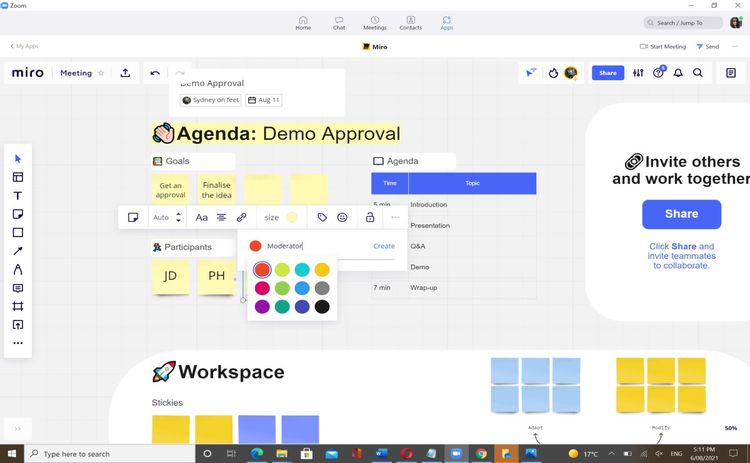The image size is (750, 463).
Task: Select the Frame tool
Action: (18, 306)
